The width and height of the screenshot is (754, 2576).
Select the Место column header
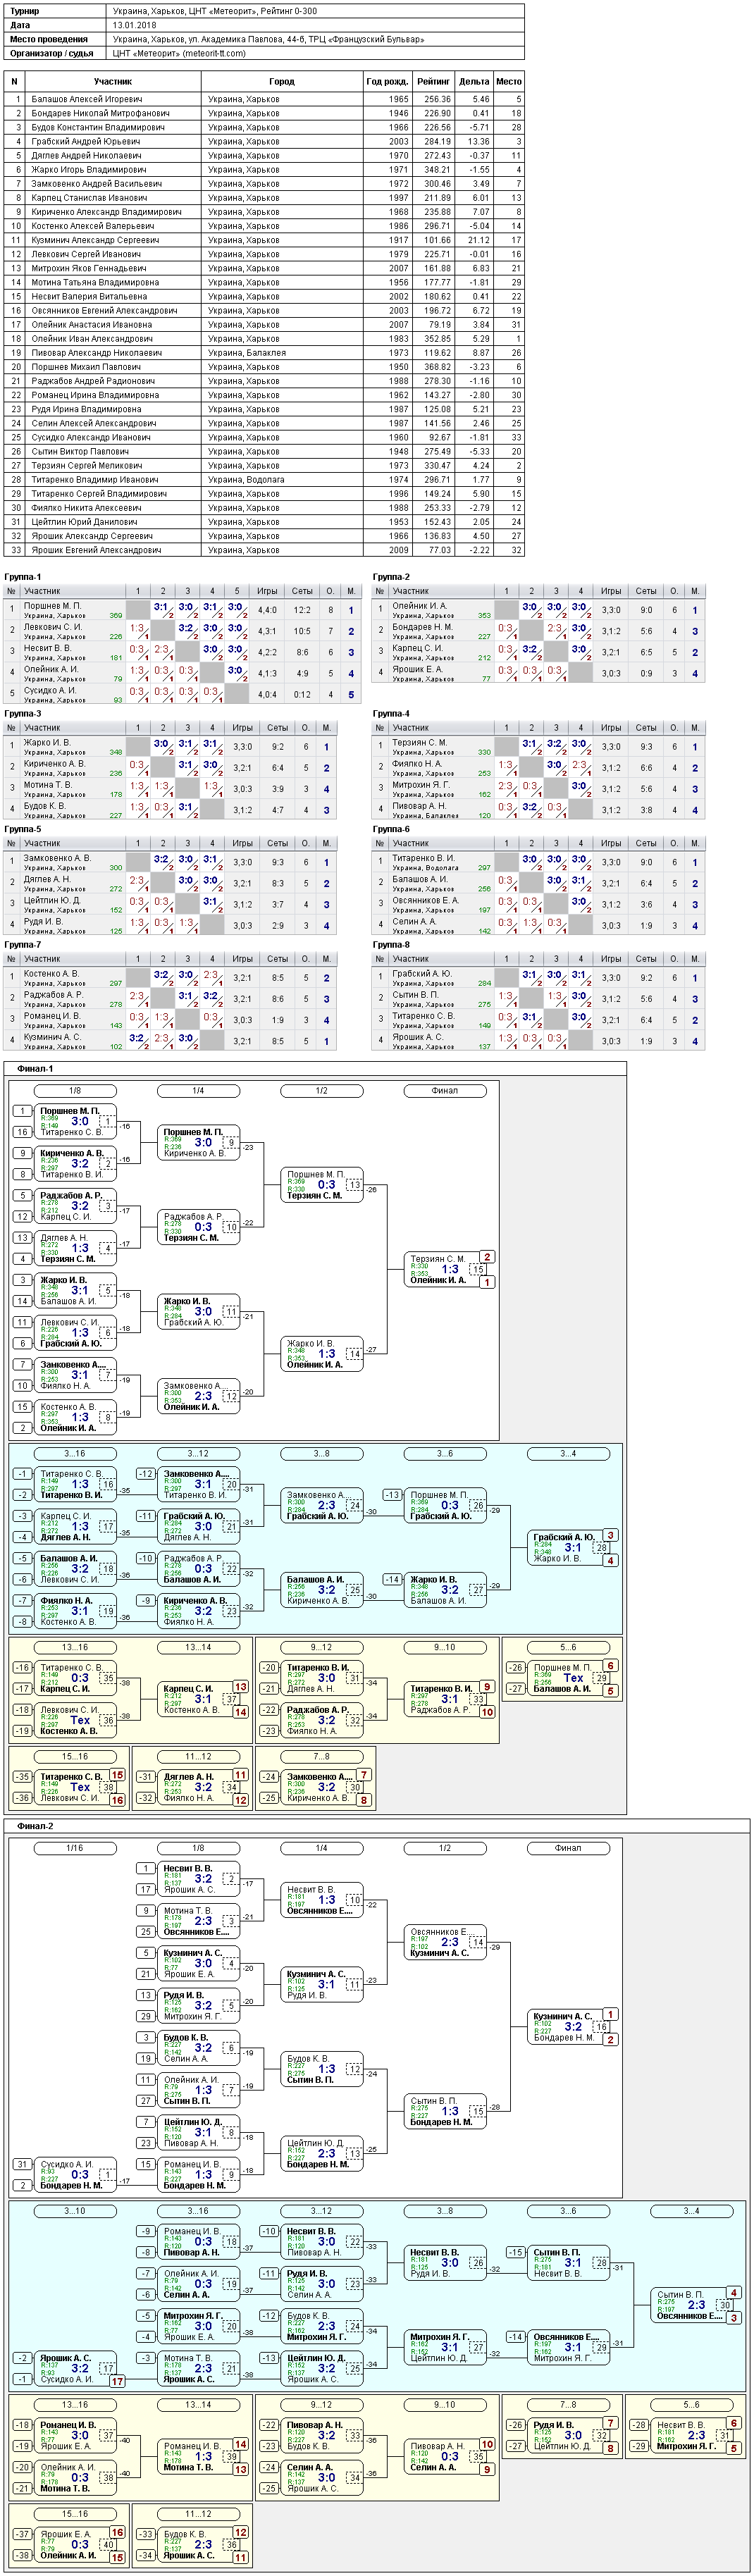pos(509,82)
